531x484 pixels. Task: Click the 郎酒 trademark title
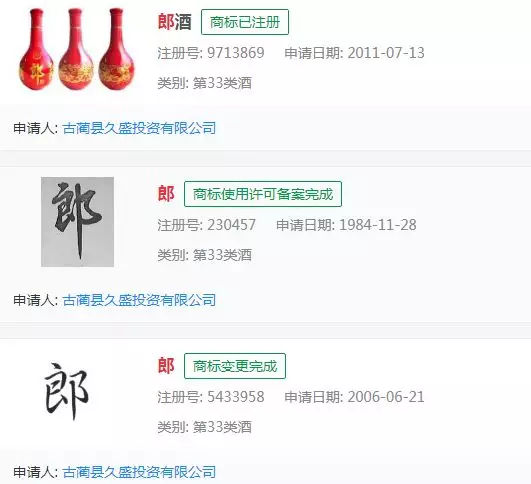175,22
